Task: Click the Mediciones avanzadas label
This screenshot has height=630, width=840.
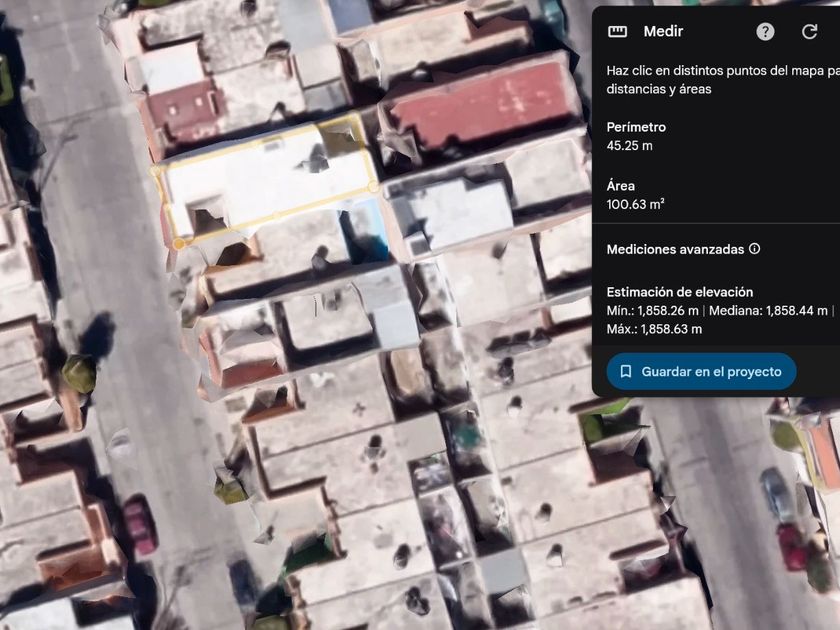Action: pos(675,249)
